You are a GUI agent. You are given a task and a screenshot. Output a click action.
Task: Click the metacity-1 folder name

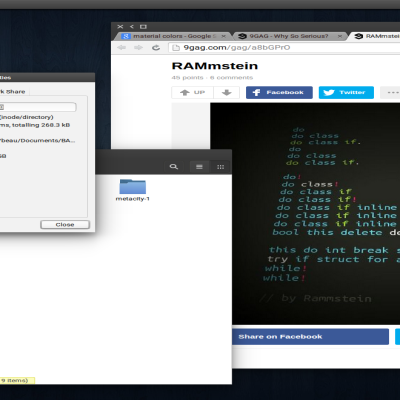tap(133, 199)
